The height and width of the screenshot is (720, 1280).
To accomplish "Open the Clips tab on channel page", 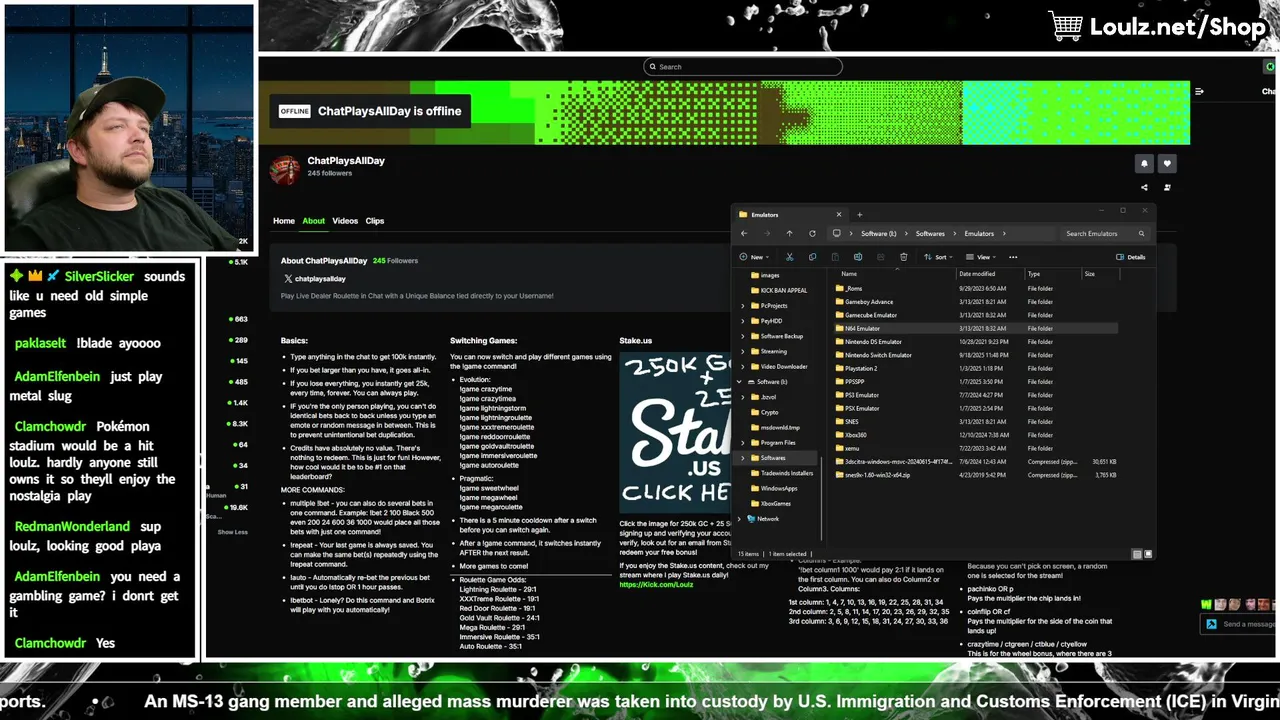I will [x=375, y=221].
